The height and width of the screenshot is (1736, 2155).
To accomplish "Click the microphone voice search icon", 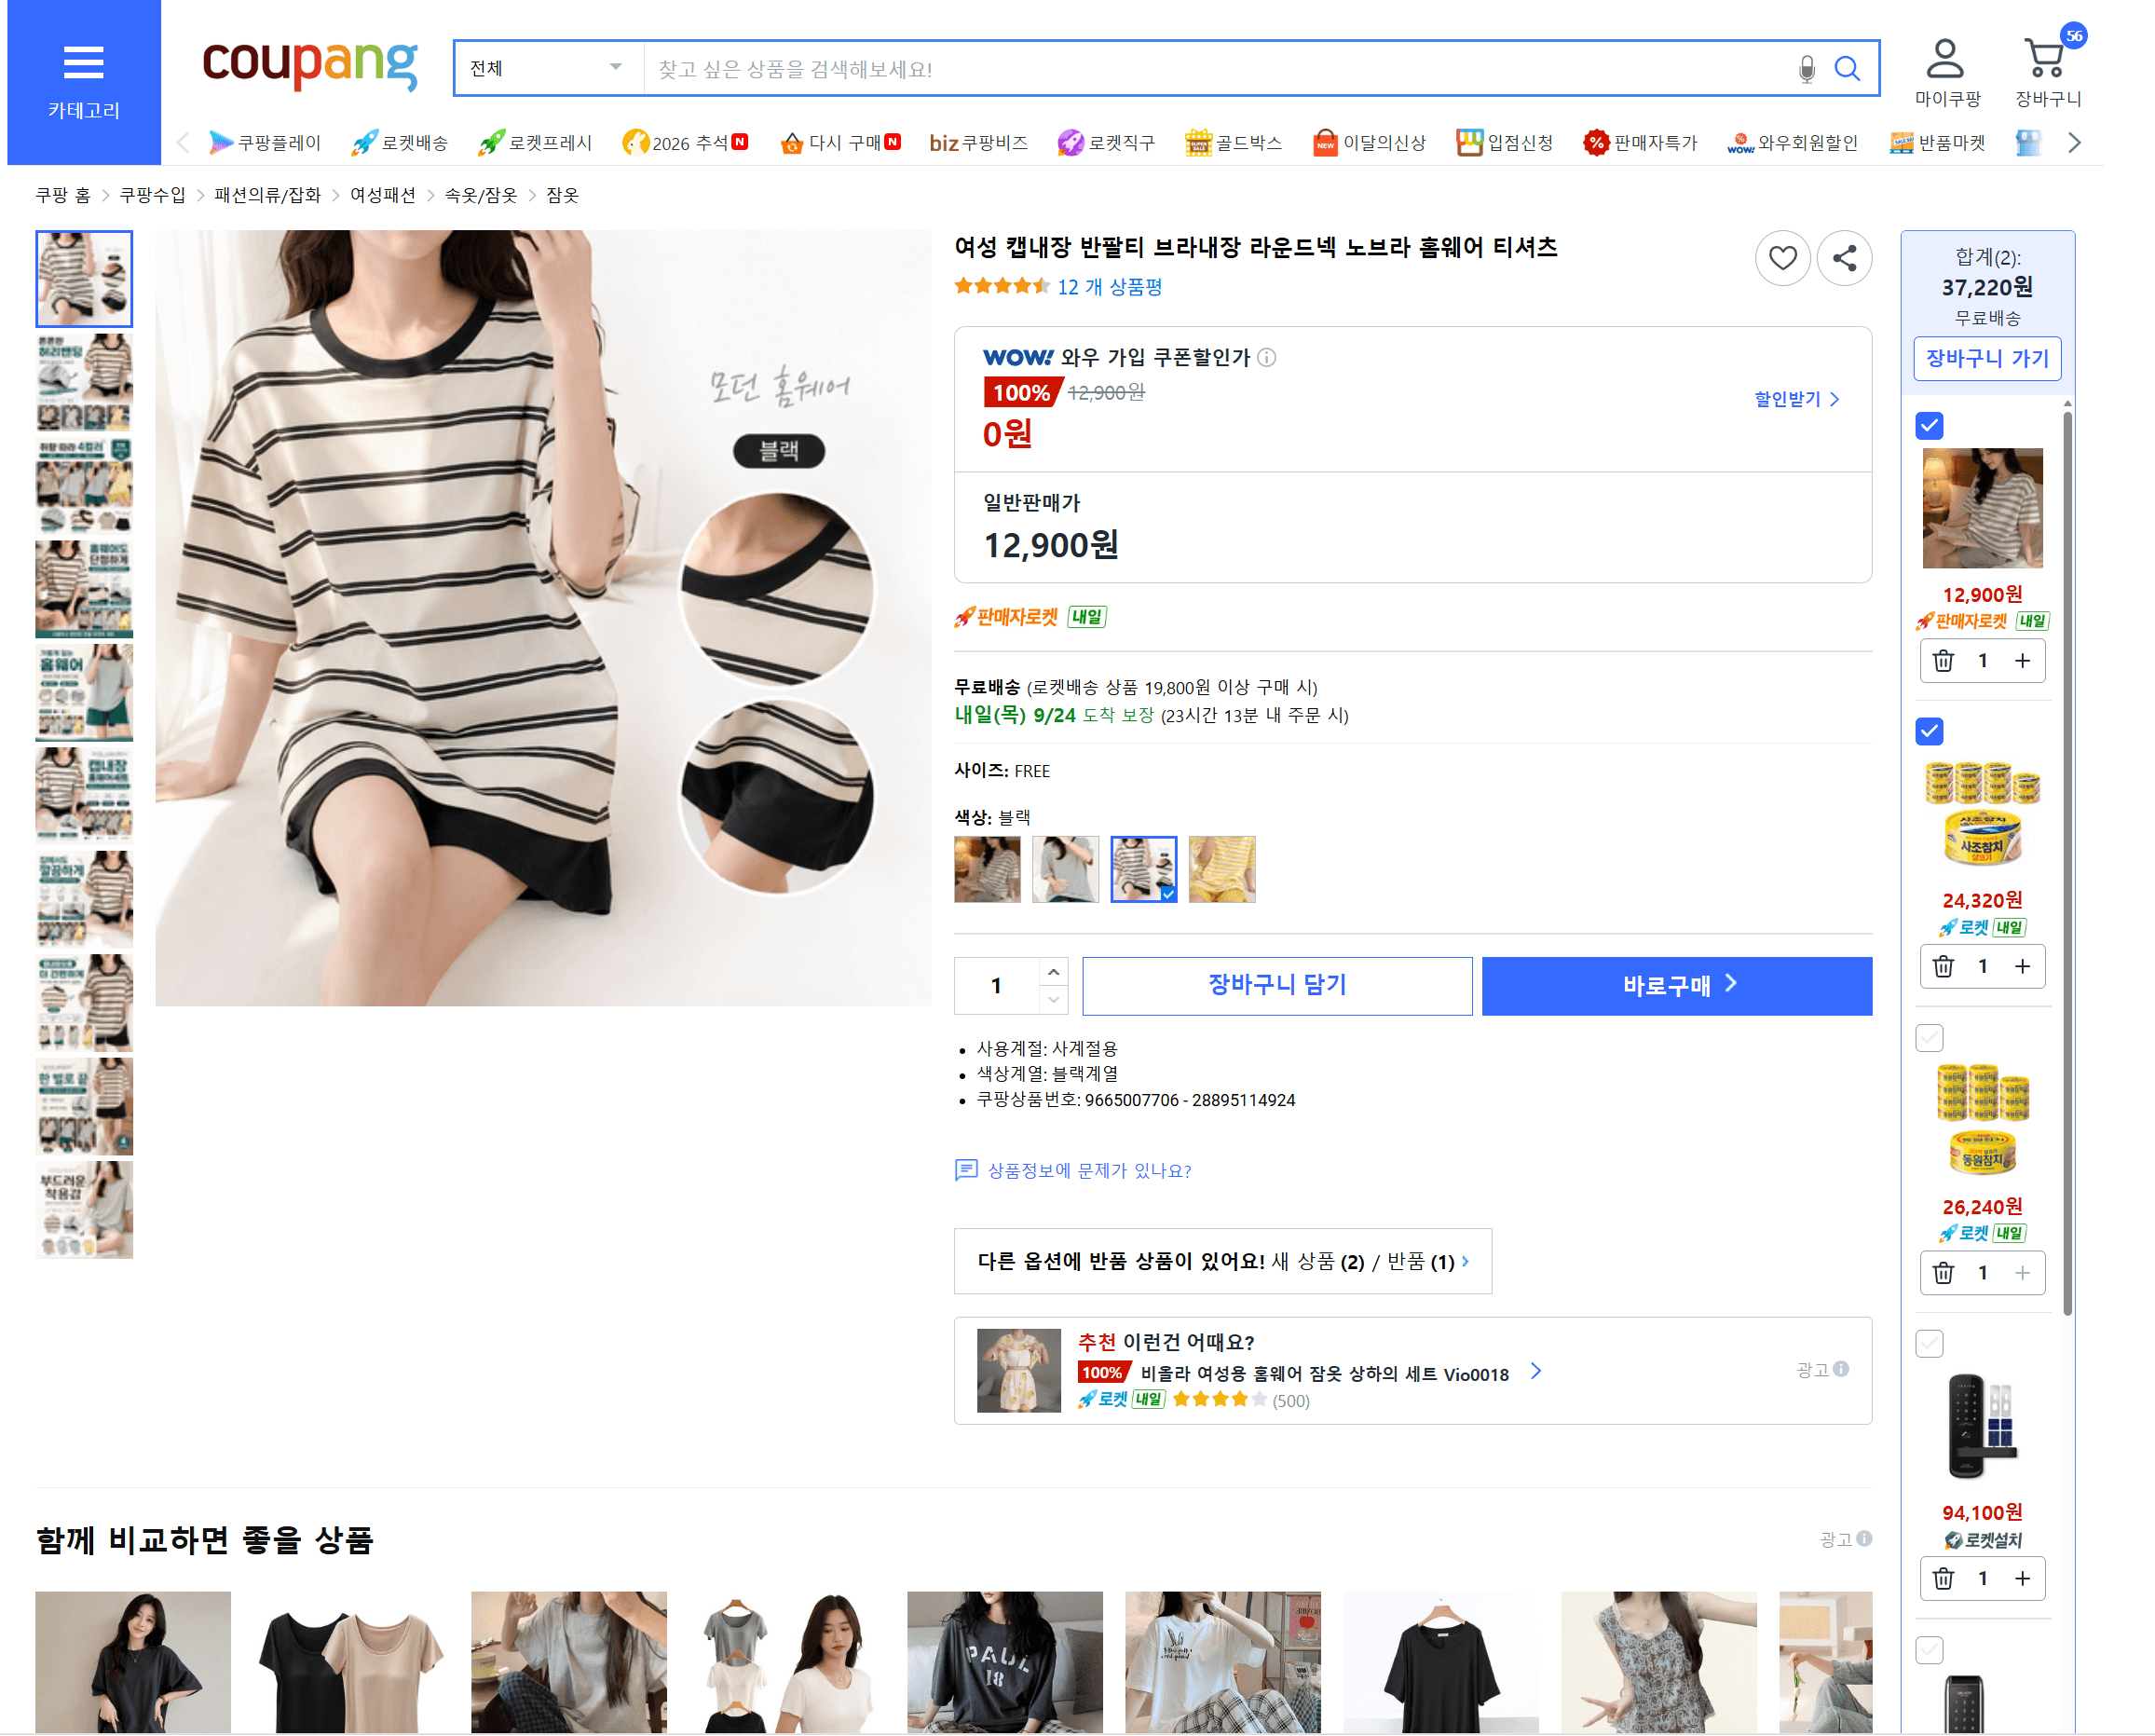I will click(x=1806, y=69).
